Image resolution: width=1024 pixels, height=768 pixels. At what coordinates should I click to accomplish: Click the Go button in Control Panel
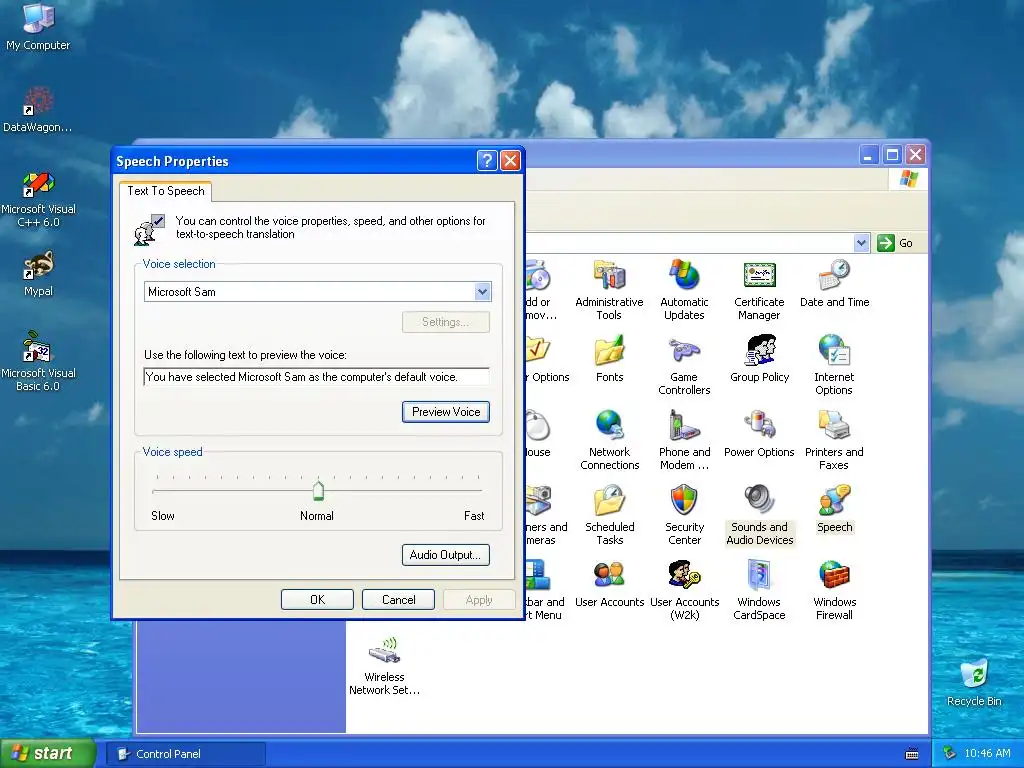click(895, 243)
